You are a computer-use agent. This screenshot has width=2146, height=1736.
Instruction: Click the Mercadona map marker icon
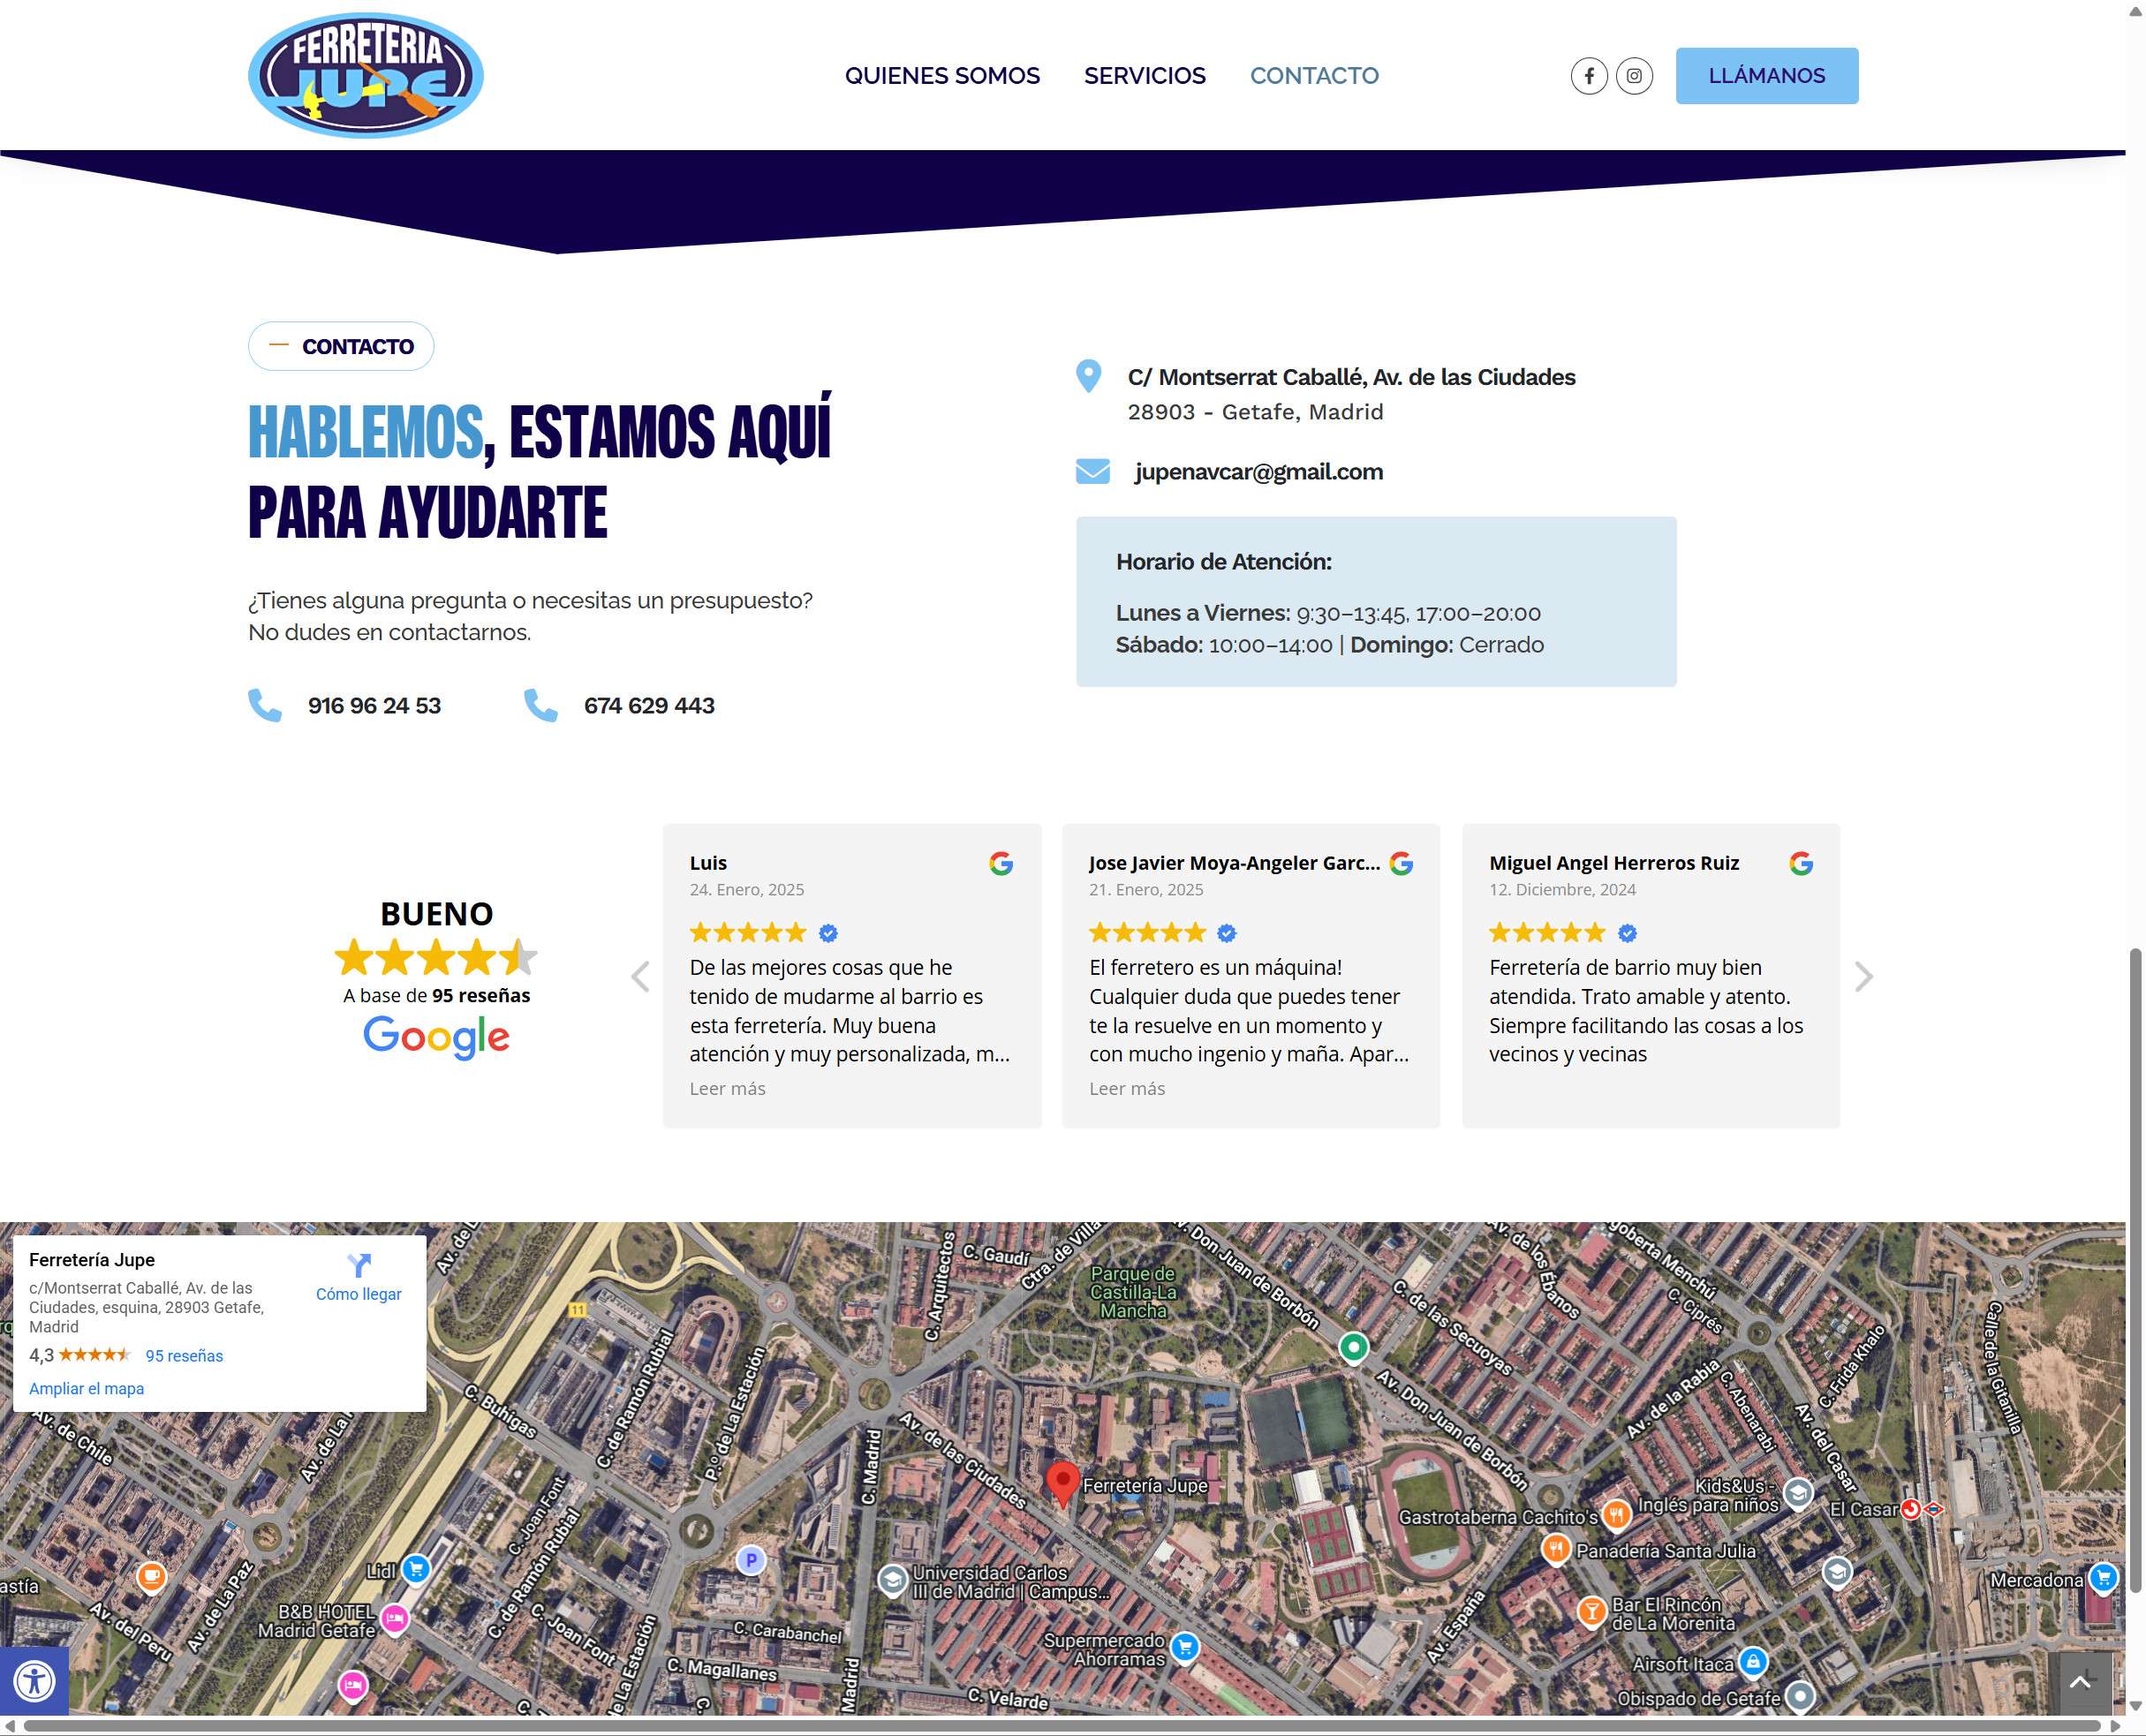[2103, 1578]
